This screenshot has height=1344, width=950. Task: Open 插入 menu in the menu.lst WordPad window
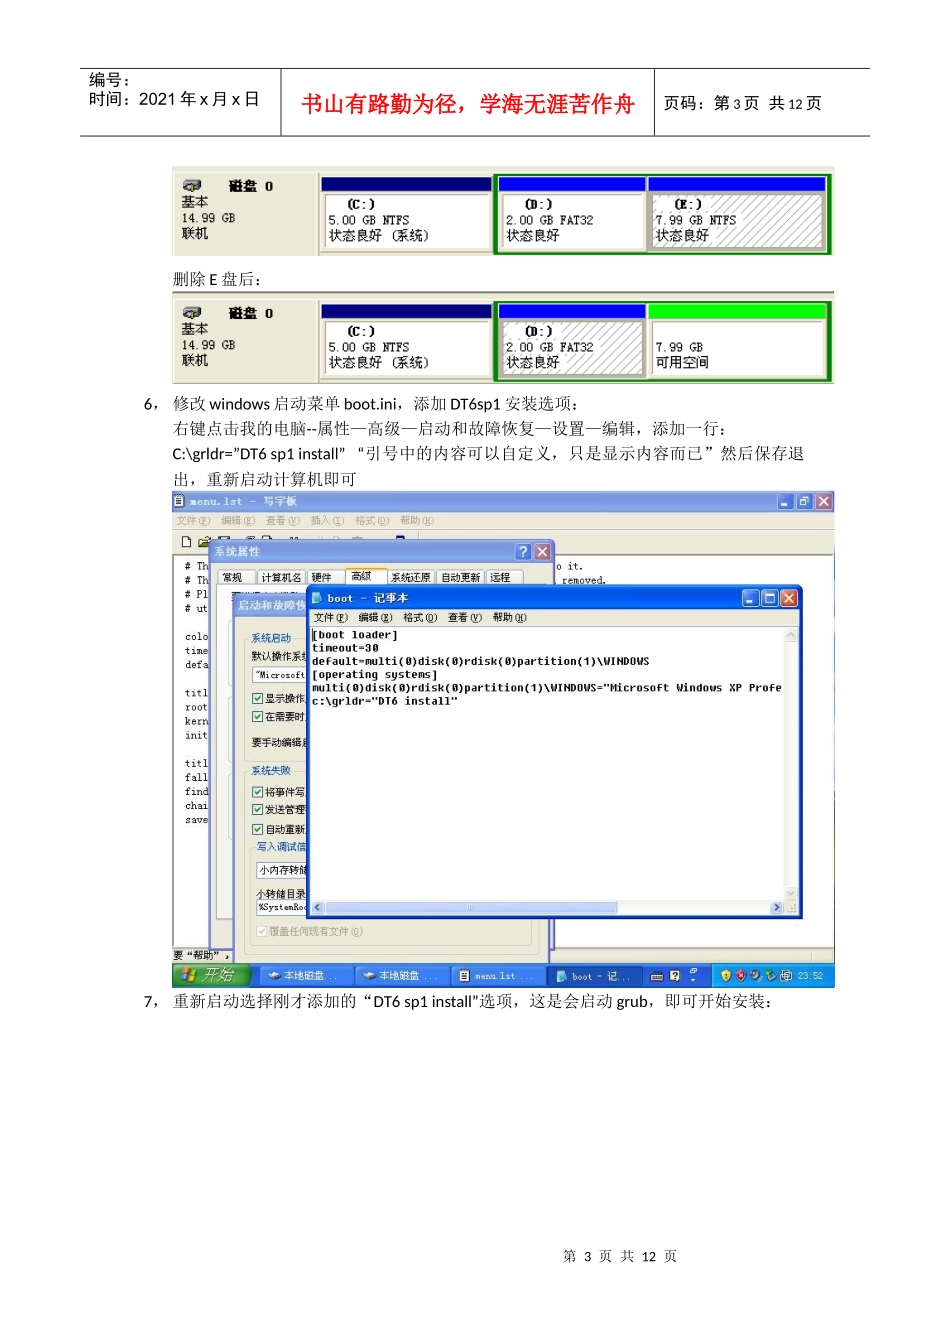[x=327, y=521]
